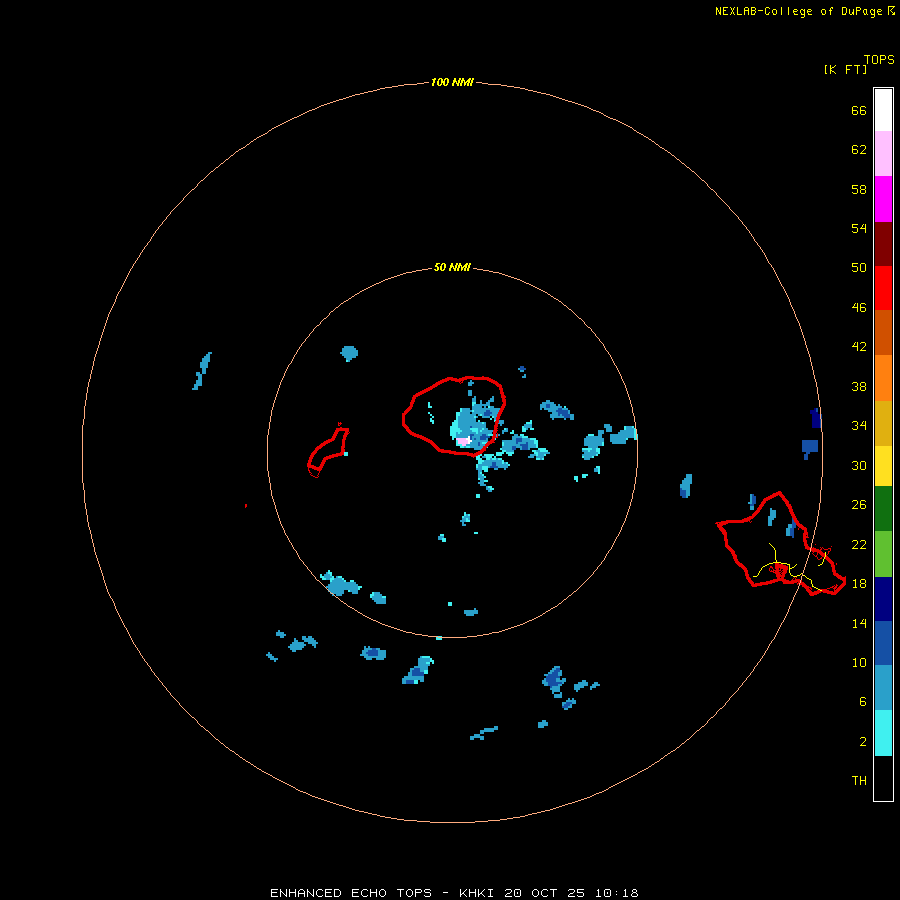Choose the orange 42 kft legend swatch

coord(883,378)
